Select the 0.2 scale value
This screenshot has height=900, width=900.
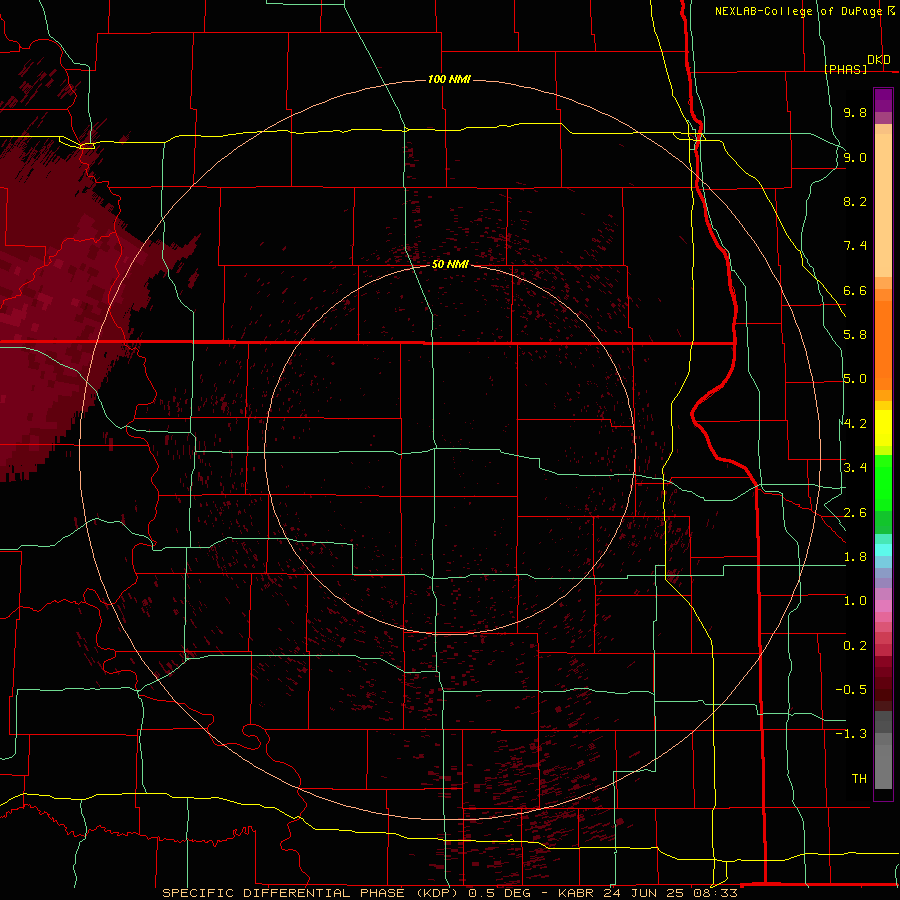pos(855,646)
